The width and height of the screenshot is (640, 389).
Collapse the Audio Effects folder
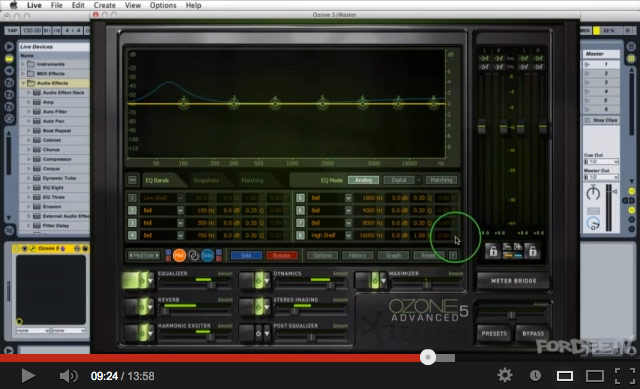pyautogui.click(x=23, y=83)
